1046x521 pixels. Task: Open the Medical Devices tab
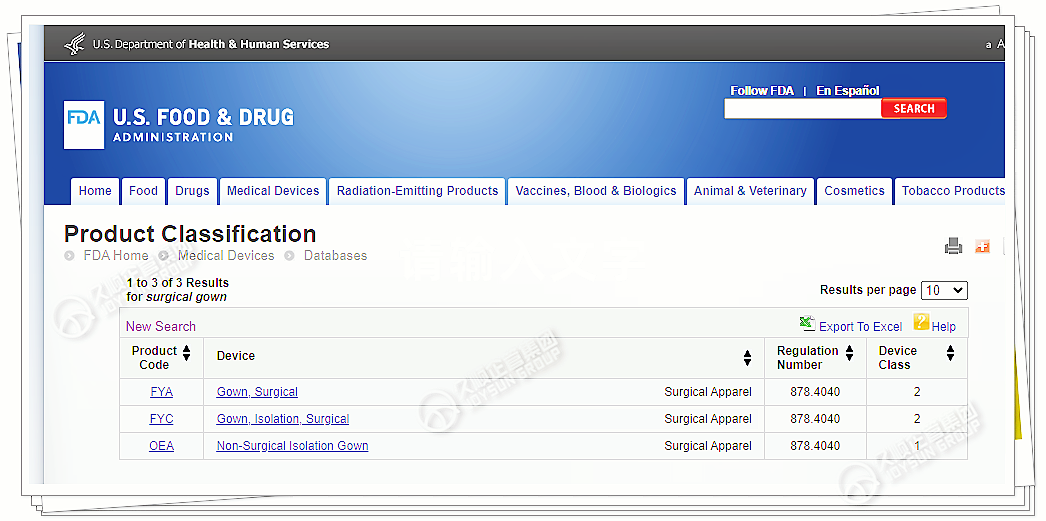tap(273, 191)
